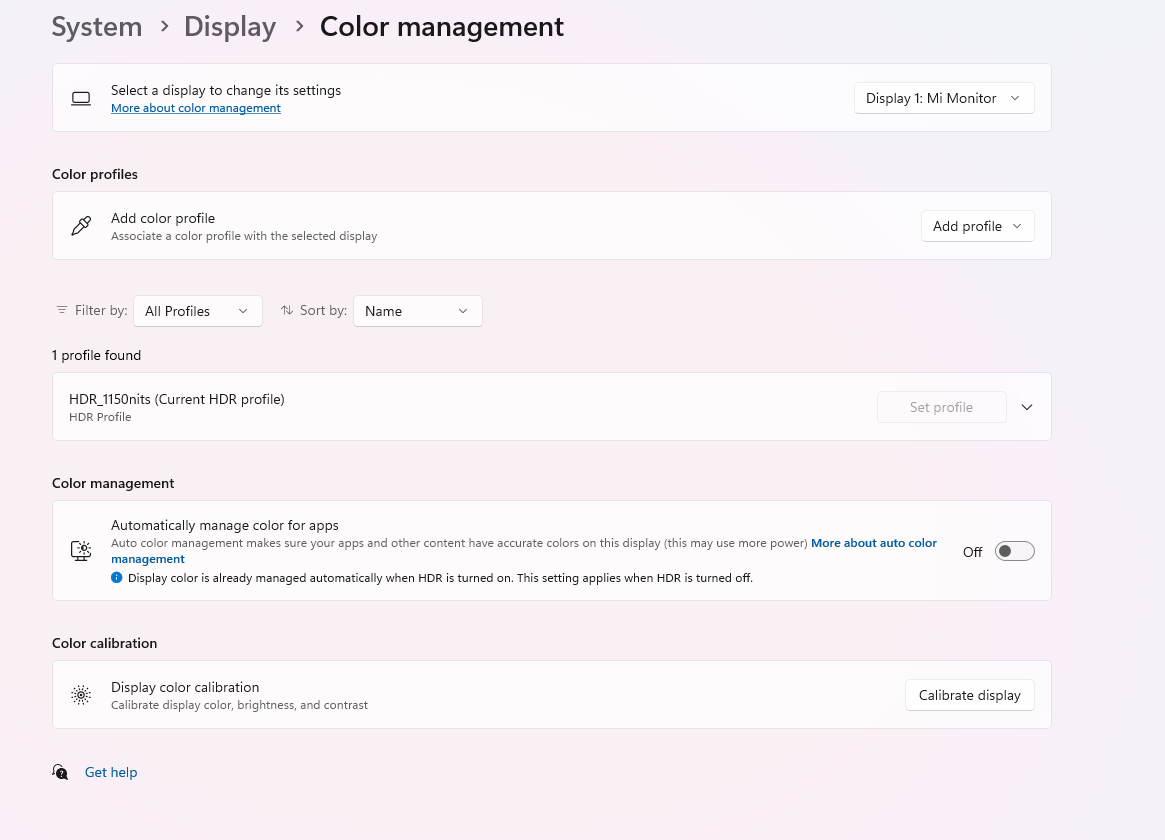Click 'Associate a color profile' description text
Image resolution: width=1165 pixels, height=840 pixels.
[244, 235]
